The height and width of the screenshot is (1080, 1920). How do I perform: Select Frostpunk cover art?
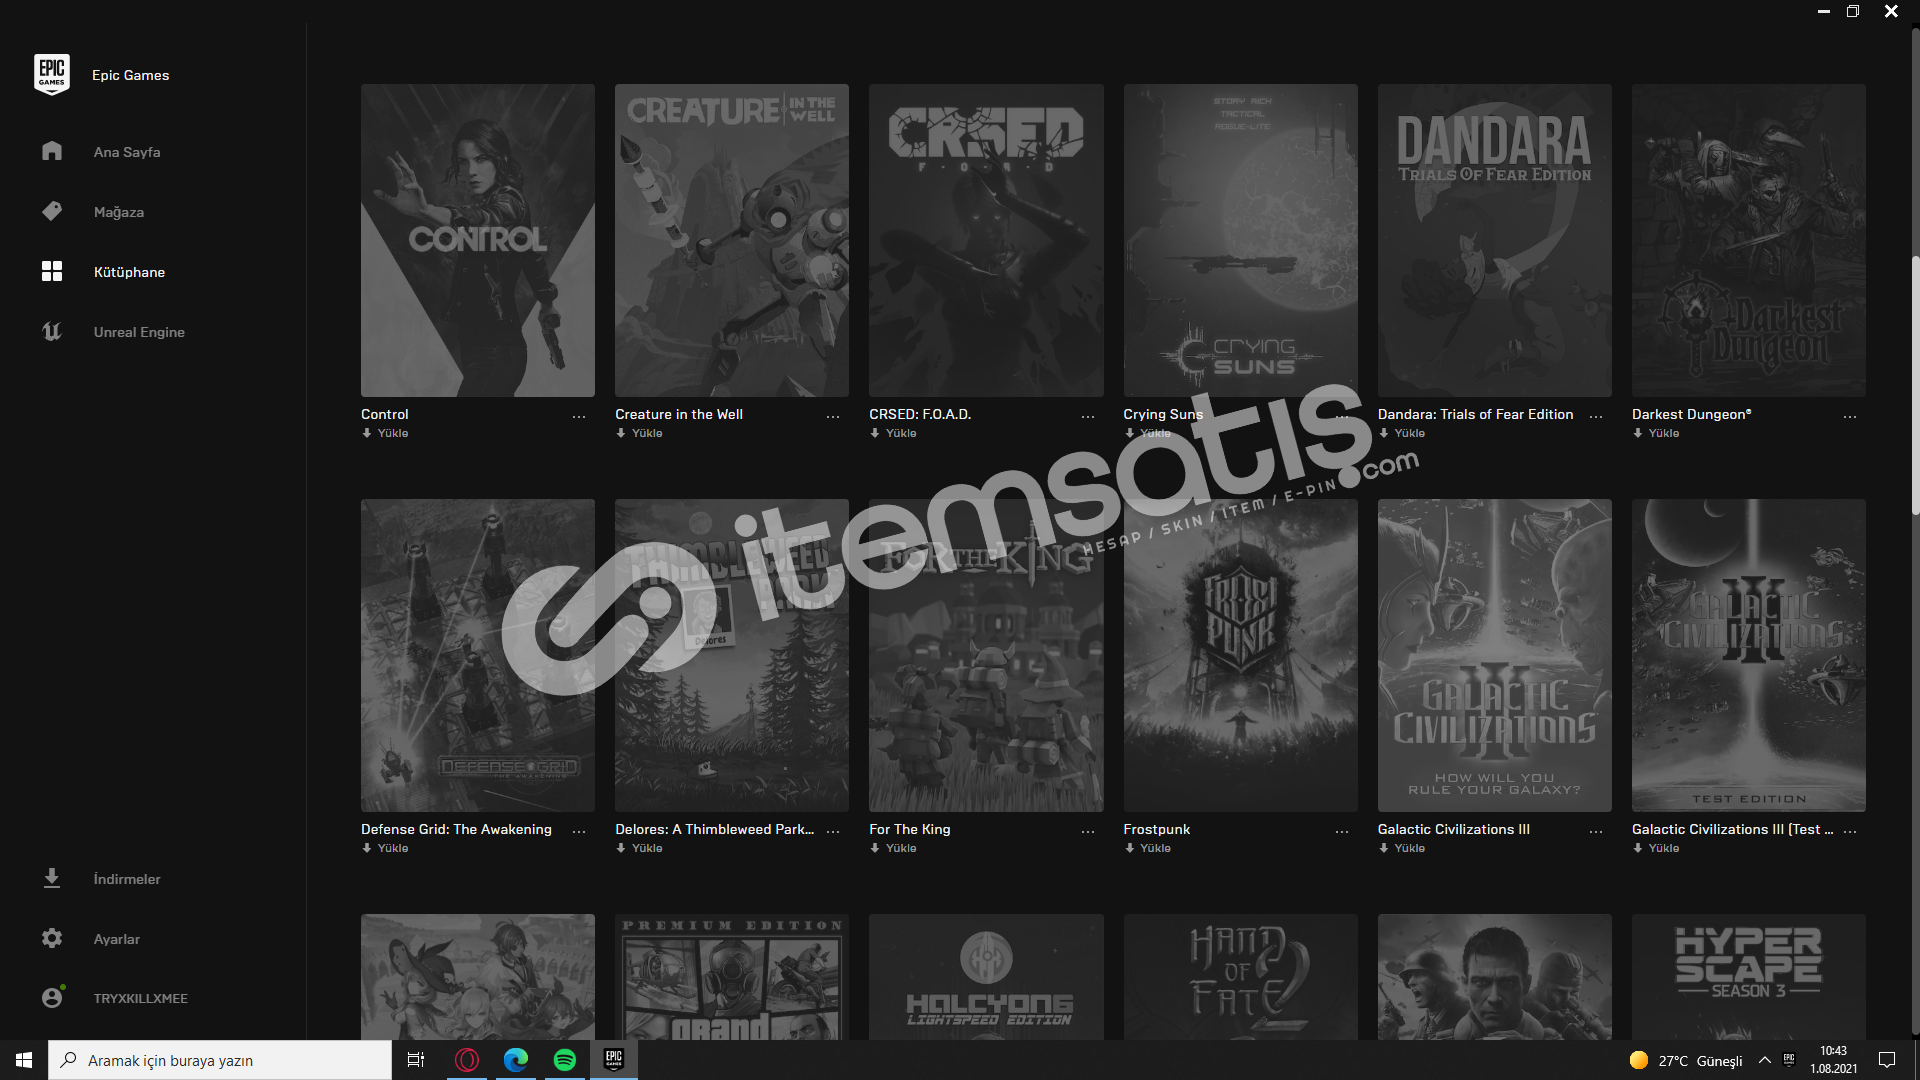pyautogui.click(x=1241, y=655)
